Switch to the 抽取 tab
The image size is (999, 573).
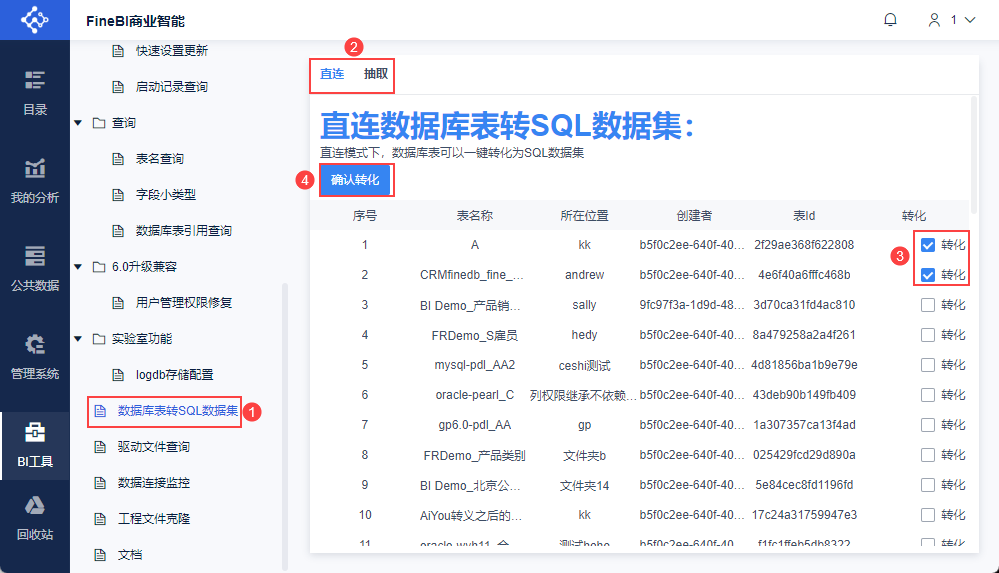pyautogui.click(x=376, y=74)
